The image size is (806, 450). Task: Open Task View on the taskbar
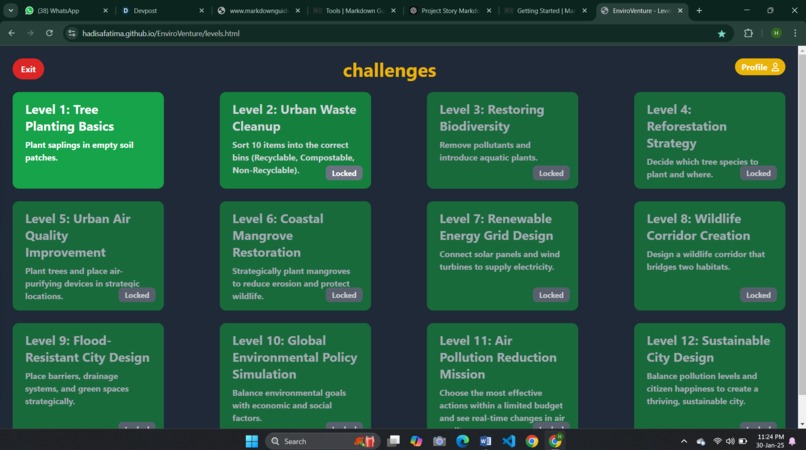pos(394,441)
